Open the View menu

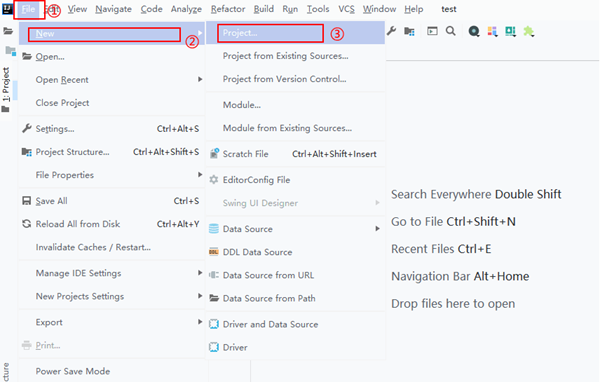77,9
